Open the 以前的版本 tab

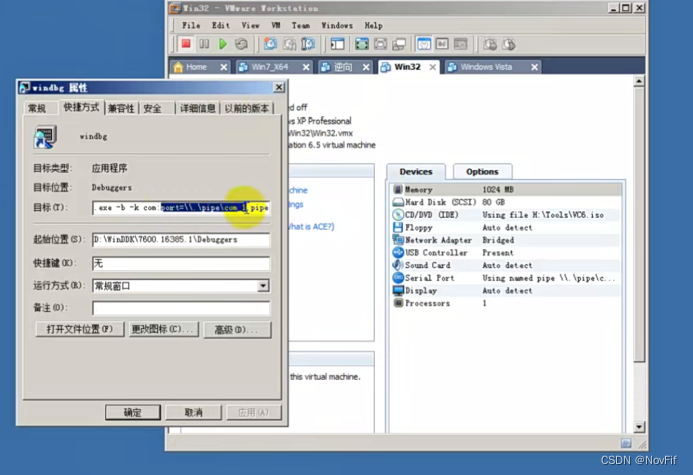tap(247, 108)
